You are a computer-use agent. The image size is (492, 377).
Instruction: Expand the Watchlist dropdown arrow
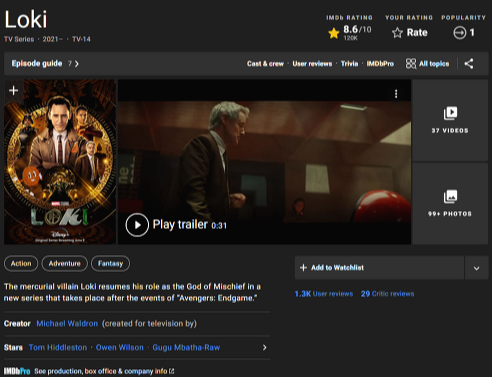[476, 268]
